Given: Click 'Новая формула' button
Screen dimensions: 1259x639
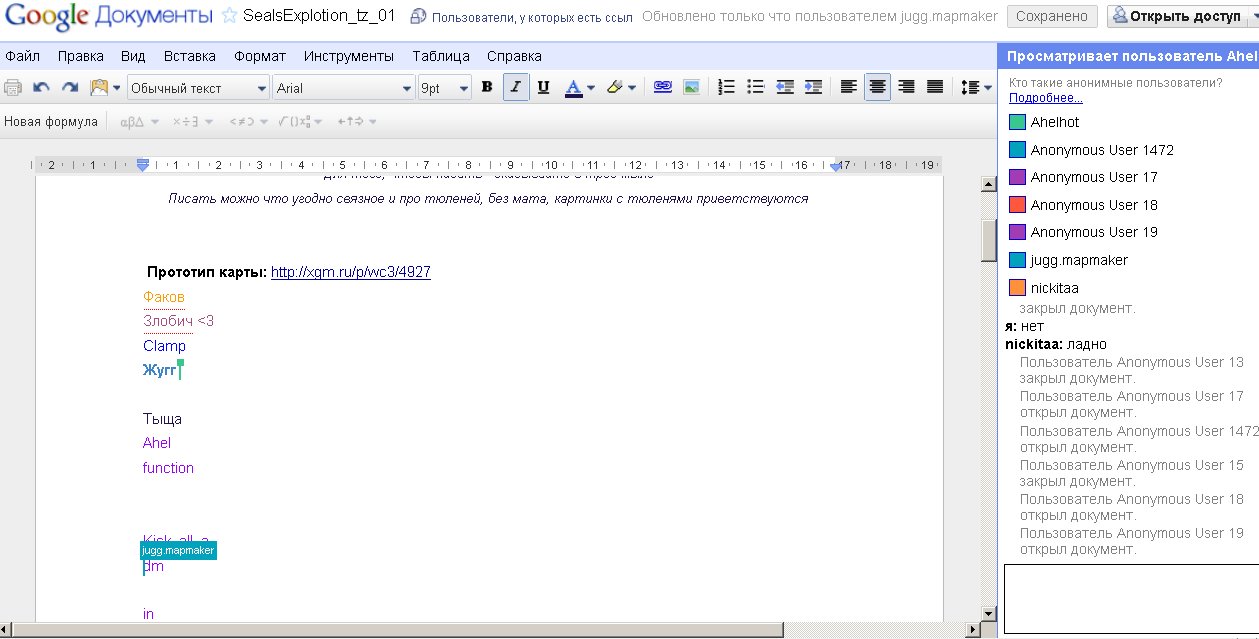Looking at the screenshot, I should pyautogui.click(x=51, y=122).
